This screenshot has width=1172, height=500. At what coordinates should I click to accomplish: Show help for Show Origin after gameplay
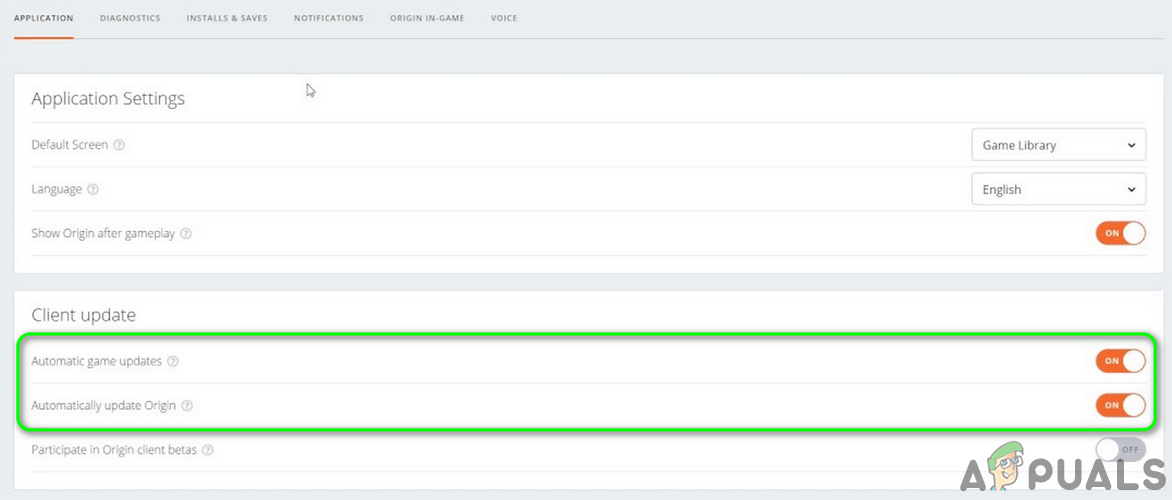point(186,234)
